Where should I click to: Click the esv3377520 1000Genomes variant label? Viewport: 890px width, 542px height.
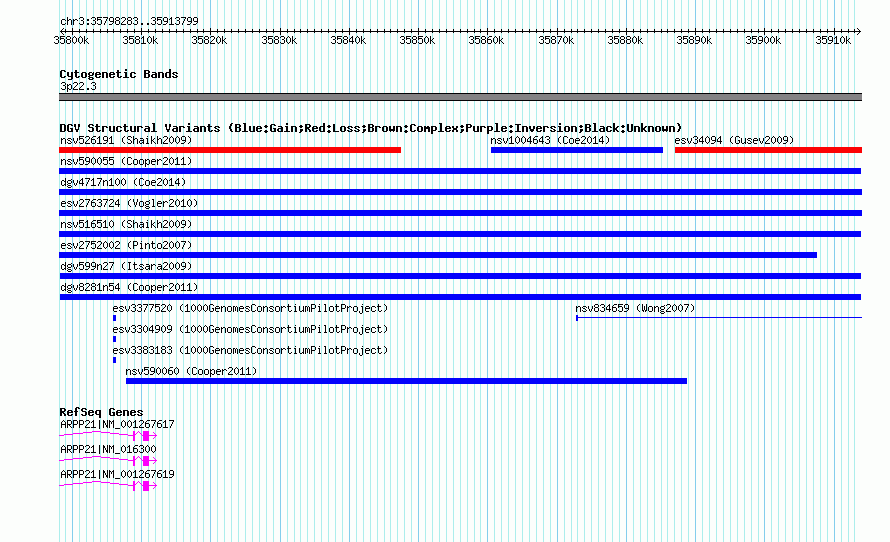(250, 308)
